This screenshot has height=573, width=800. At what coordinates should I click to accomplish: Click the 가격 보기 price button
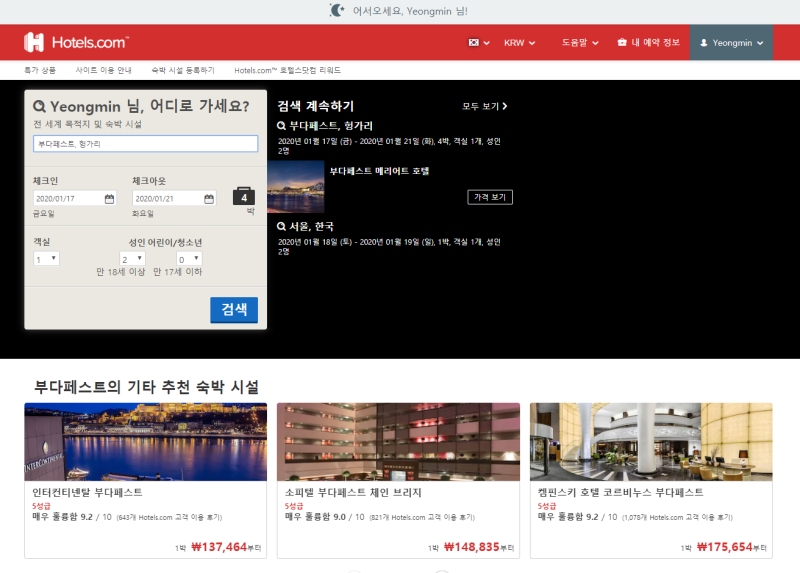(490, 197)
